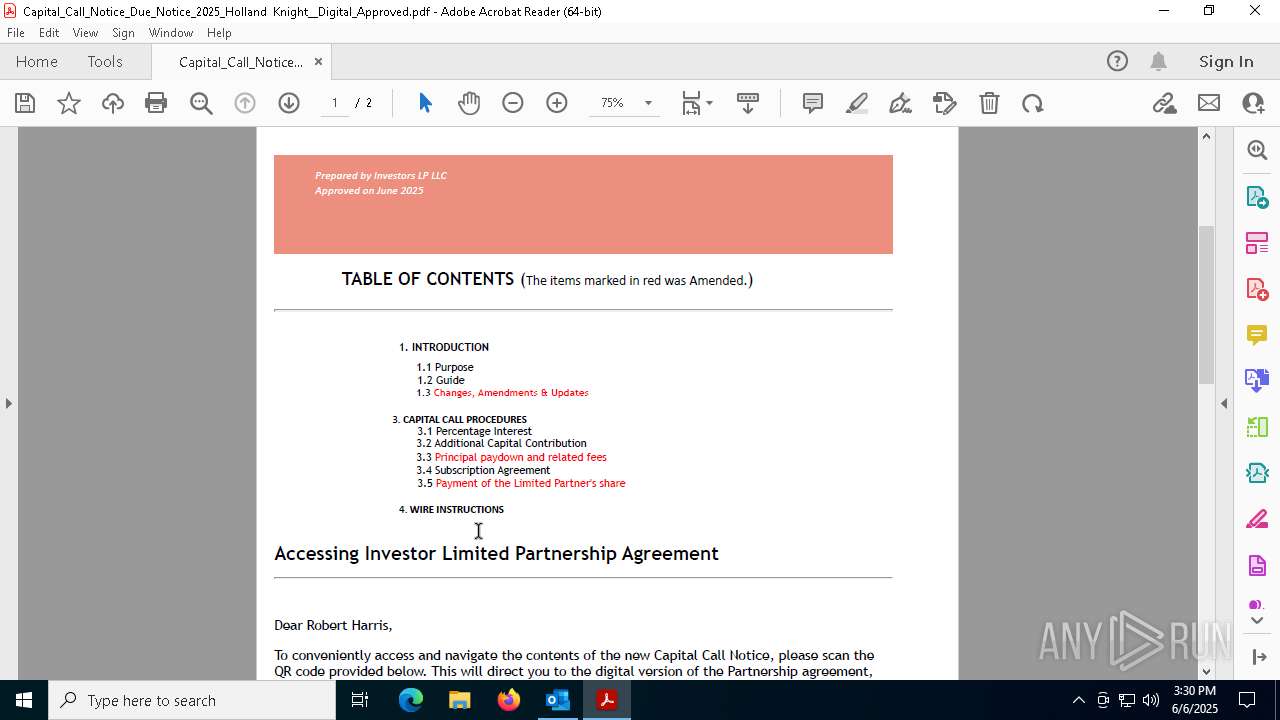This screenshot has width=1280, height=720.
Task: Zoom in with plus button
Action: (x=557, y=103)
